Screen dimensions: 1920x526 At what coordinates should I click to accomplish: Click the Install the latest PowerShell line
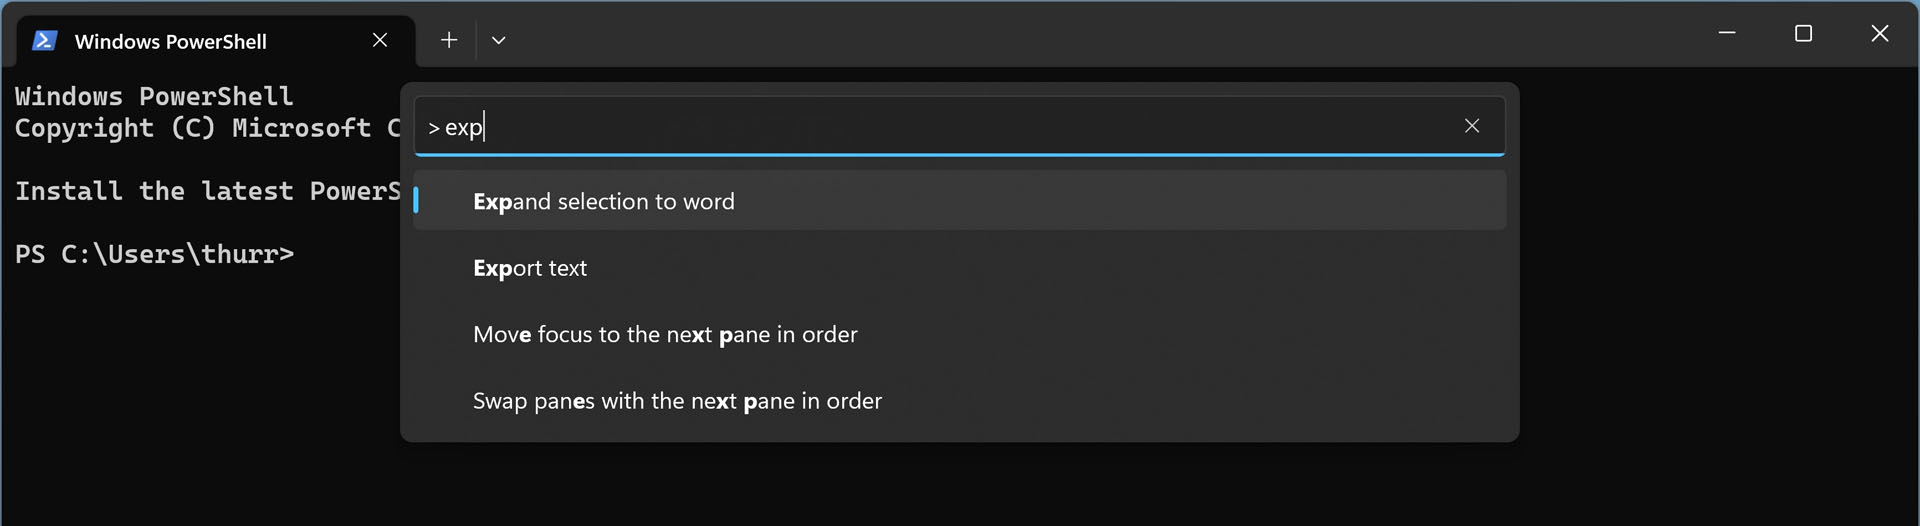tap(207, 191)
